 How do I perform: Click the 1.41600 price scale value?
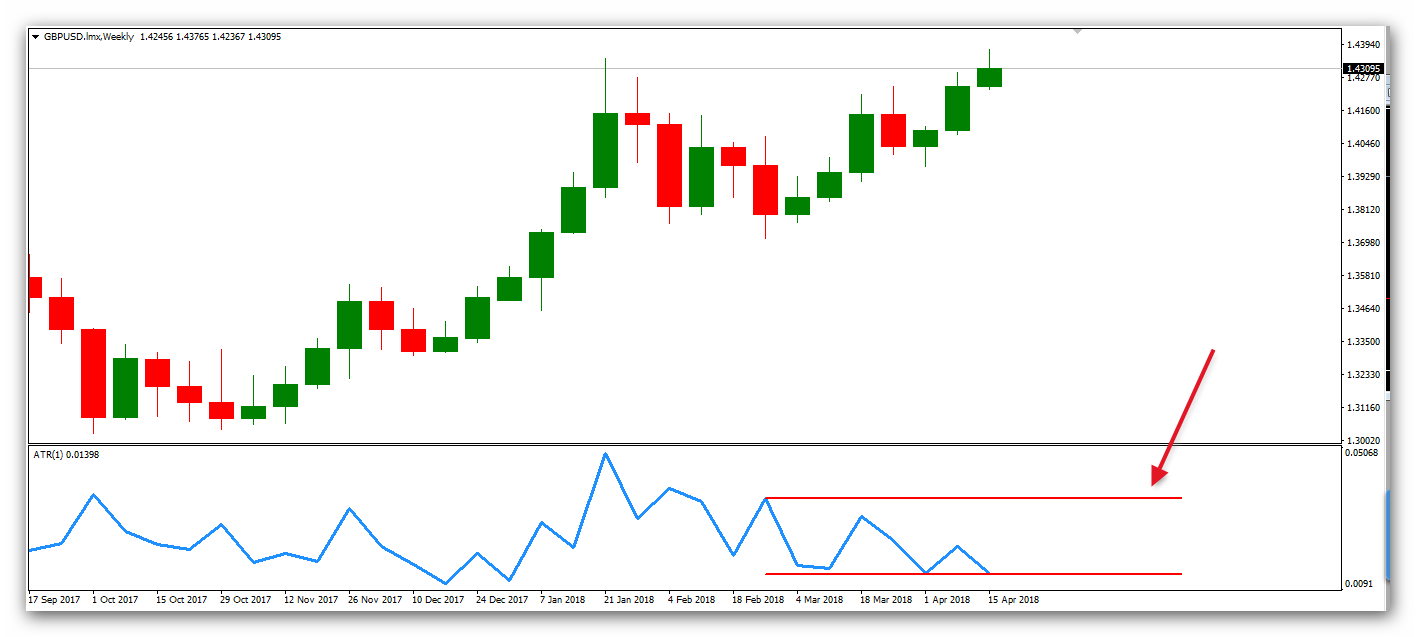pos(1364,111)
